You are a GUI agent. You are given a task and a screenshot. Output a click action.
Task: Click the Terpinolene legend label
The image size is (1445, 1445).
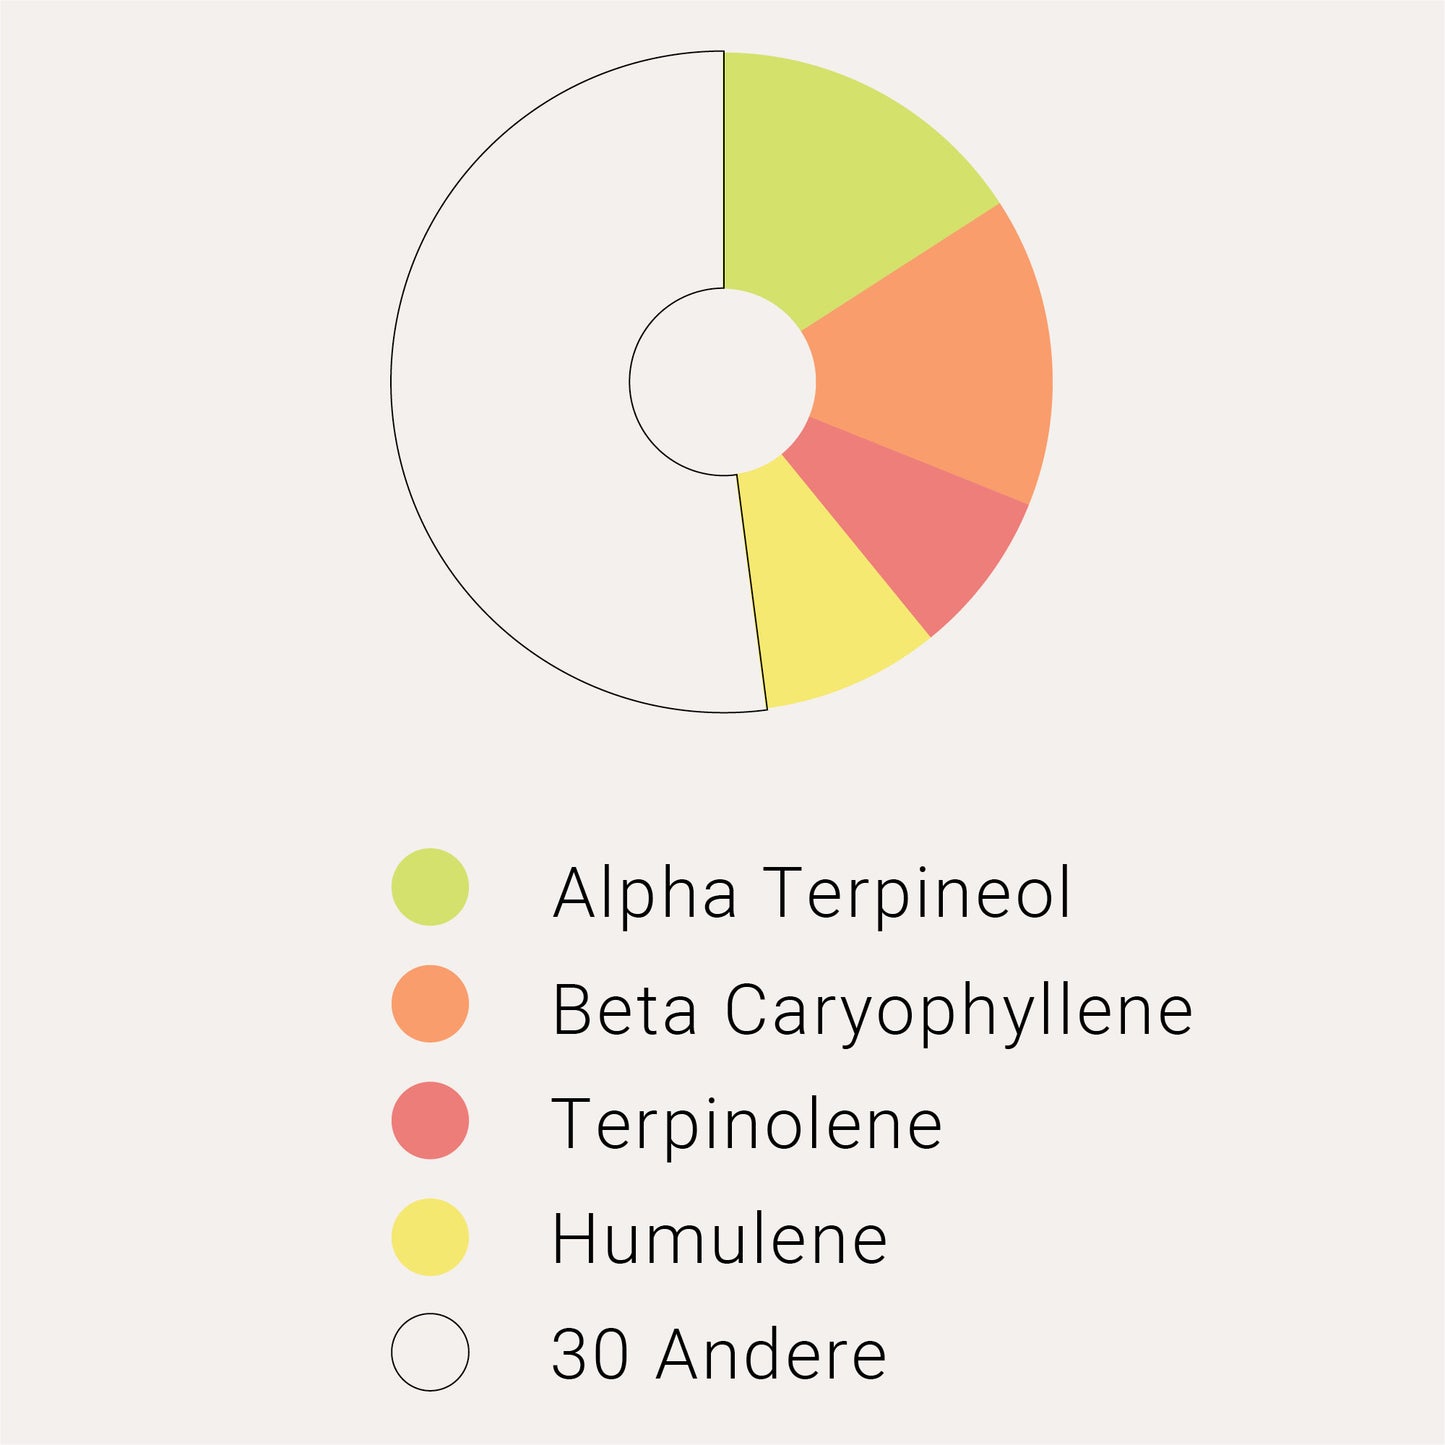click(747, 1124)
